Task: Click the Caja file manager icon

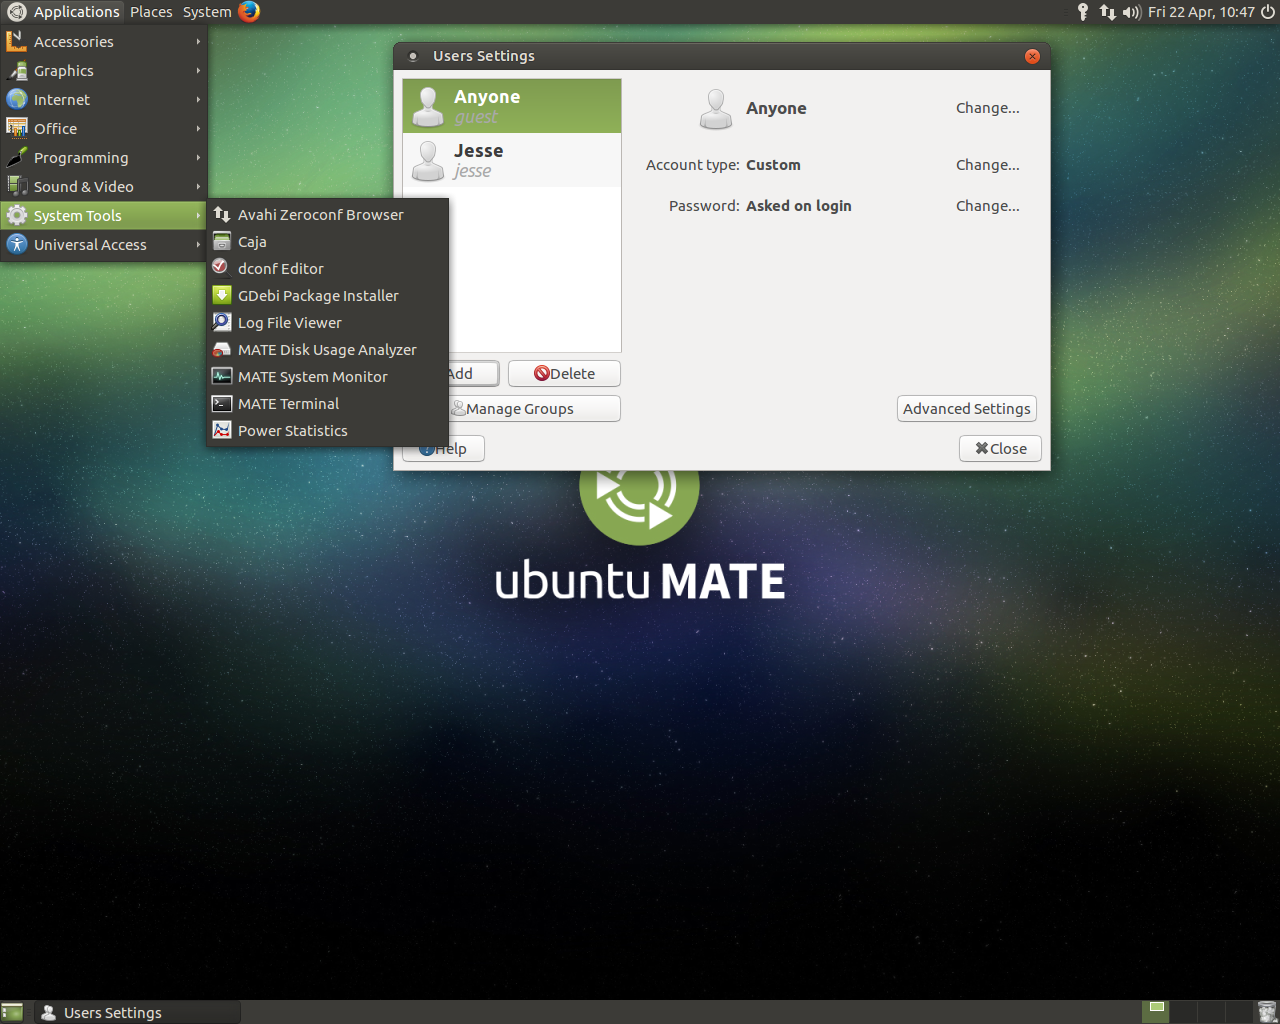Action: 222,241
